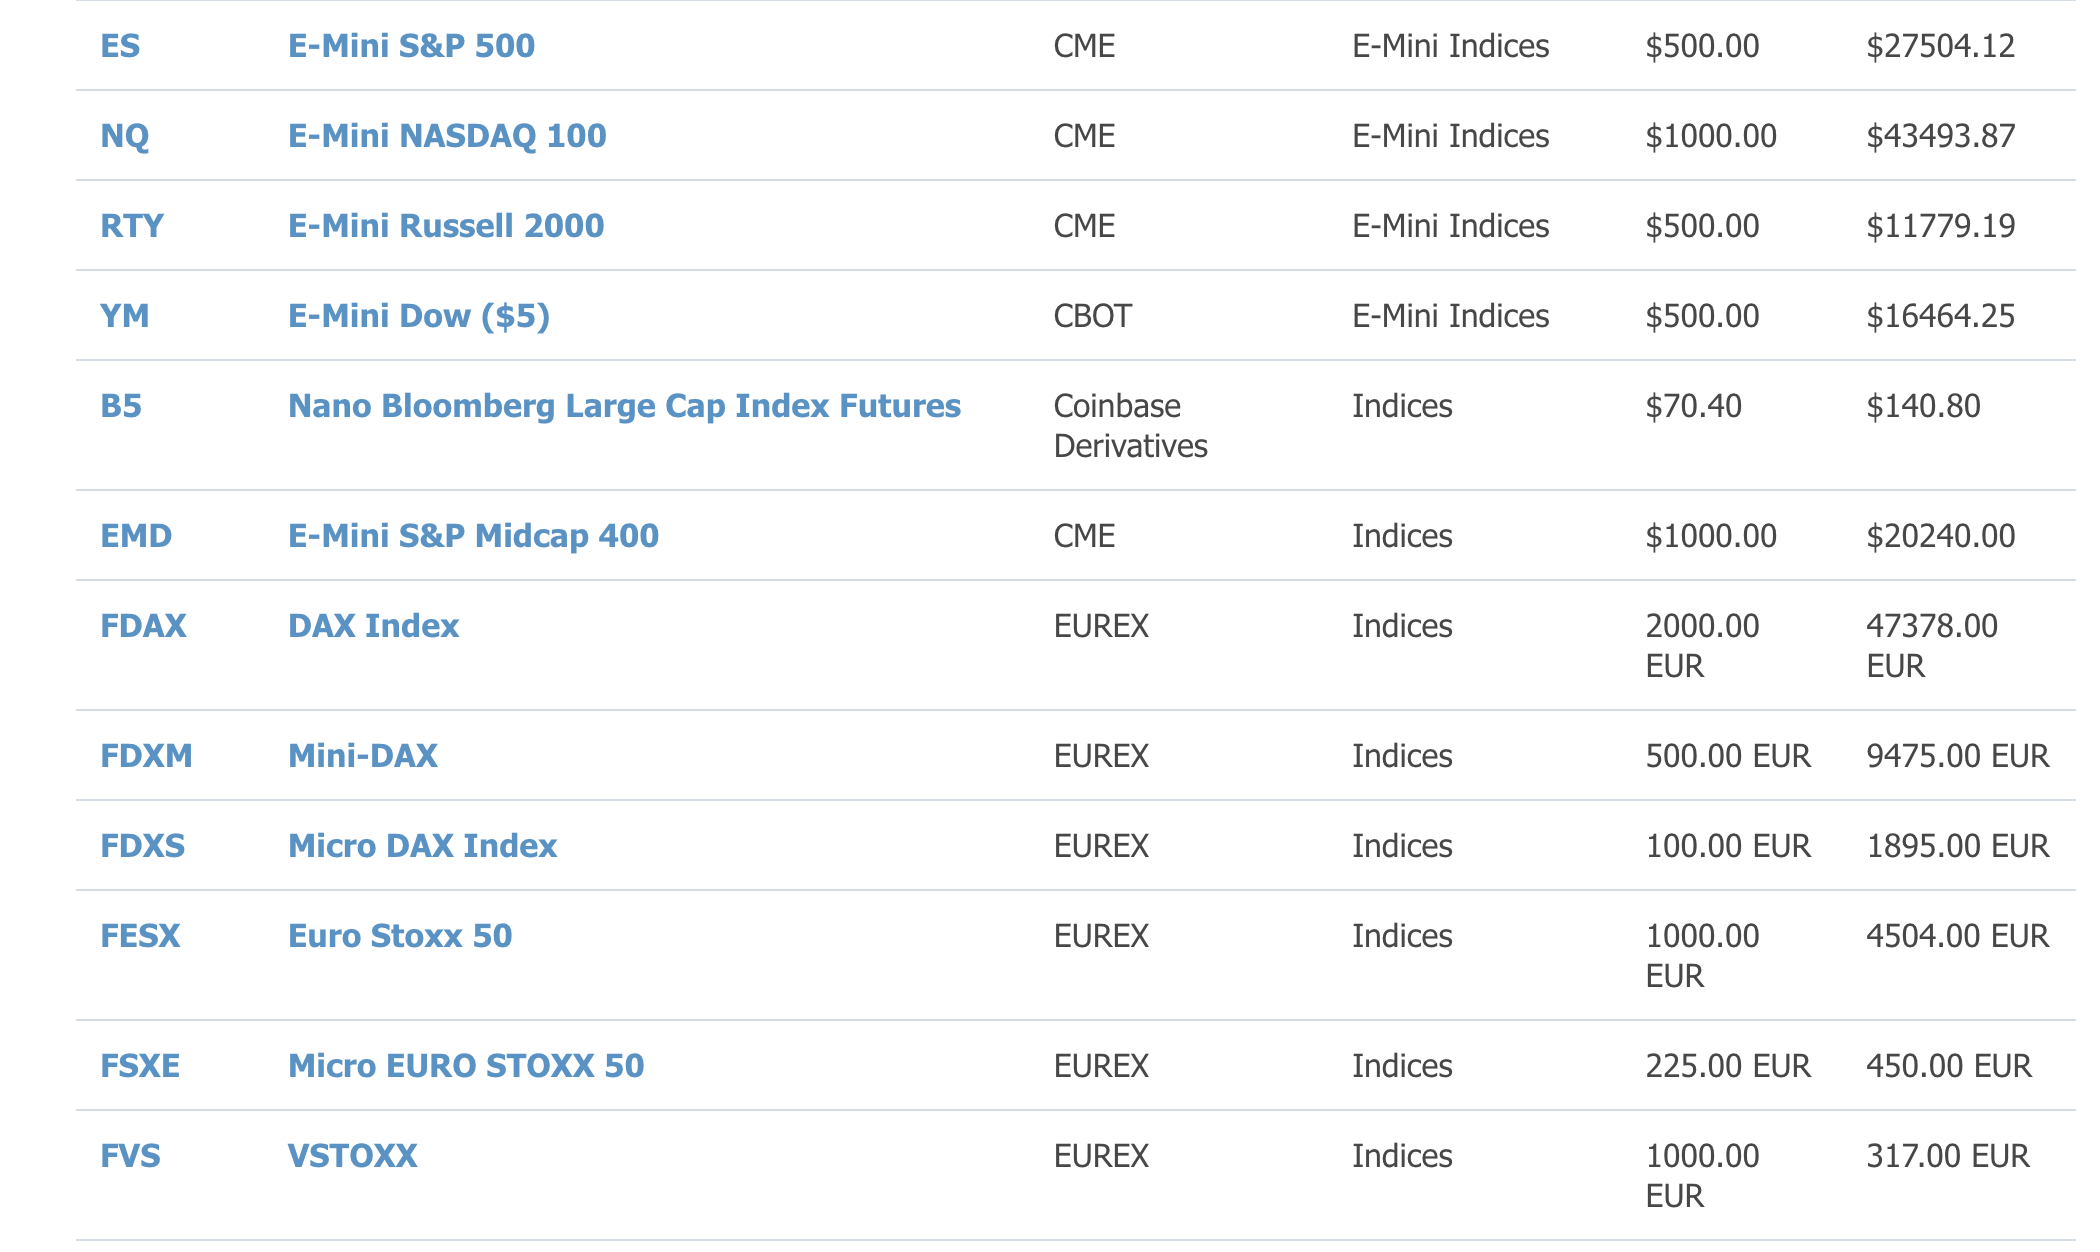Select the $16464.25 margin value
Screen dimensions: 2100x1252
click(x=1941, y=316)
